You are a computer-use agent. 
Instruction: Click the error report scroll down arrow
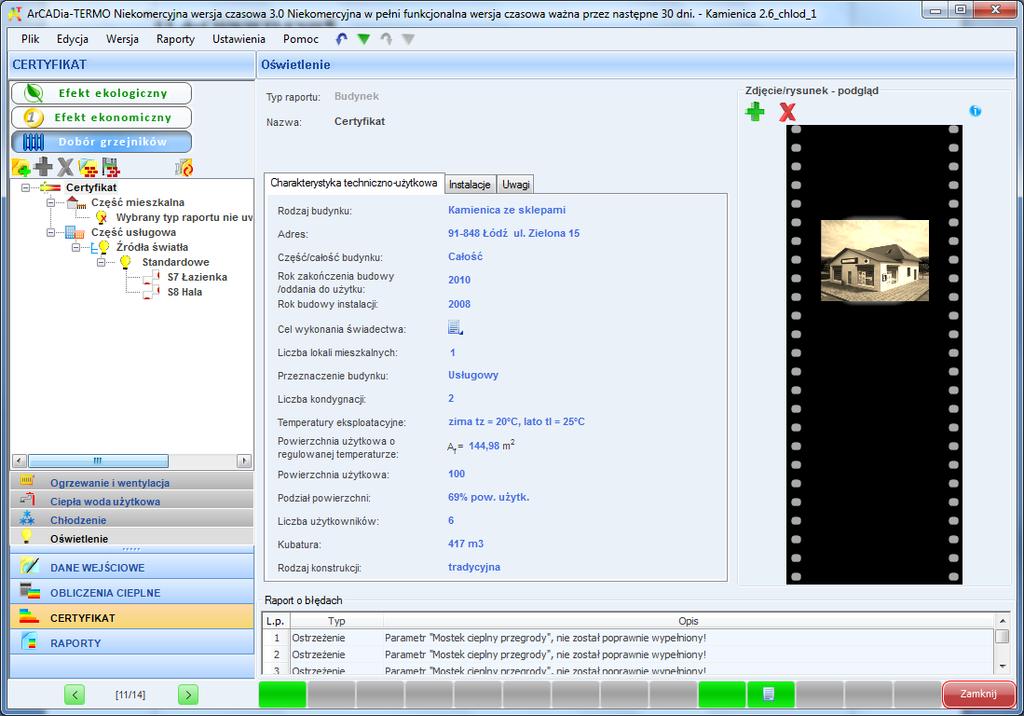pyautogui.click(x=1002, y=666)
